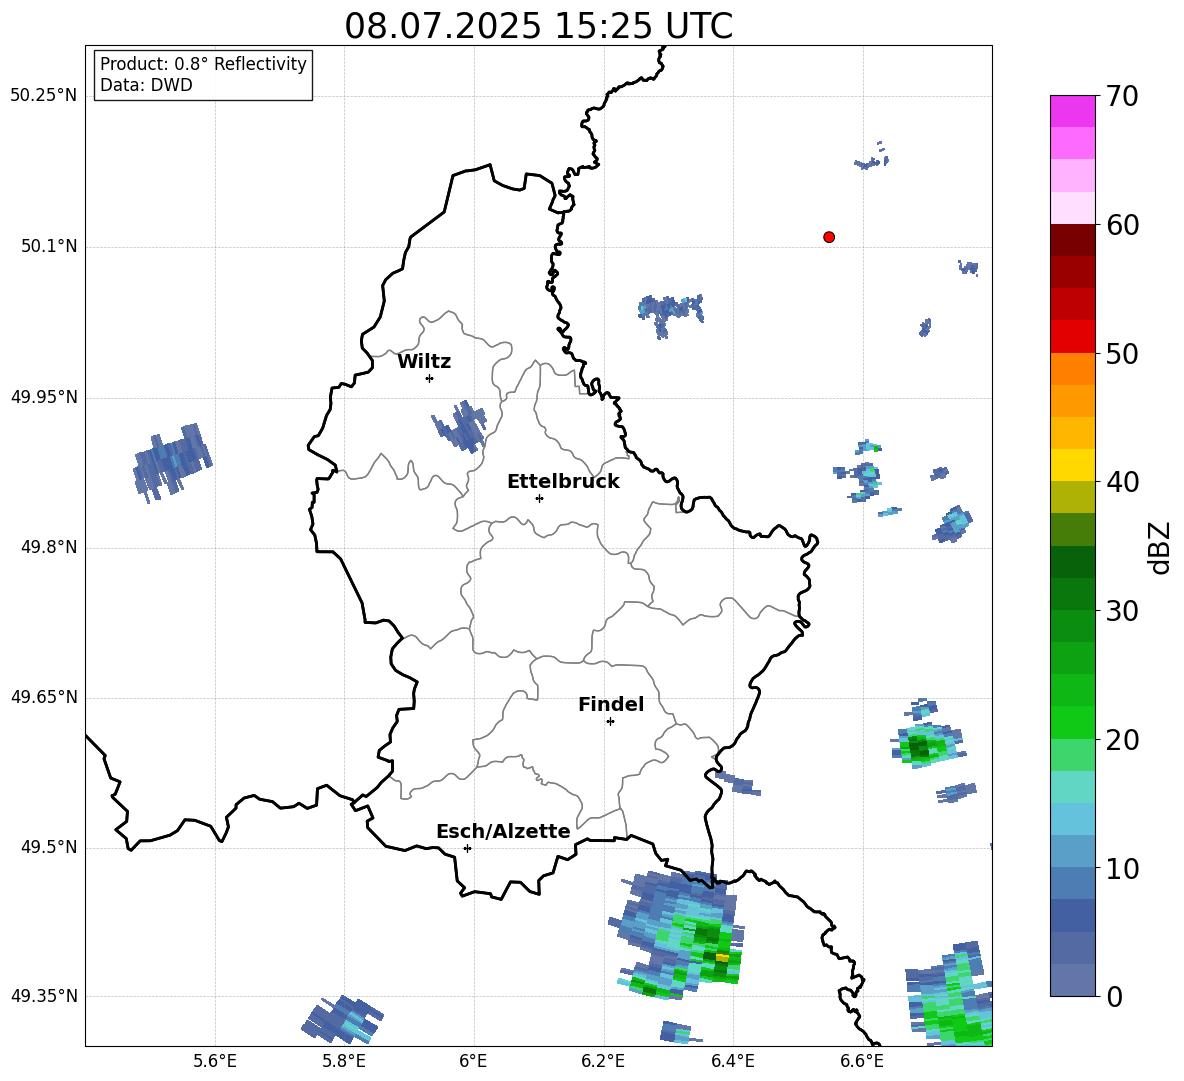Click the light cyan colorbar segment below 20

(1072, 787)
